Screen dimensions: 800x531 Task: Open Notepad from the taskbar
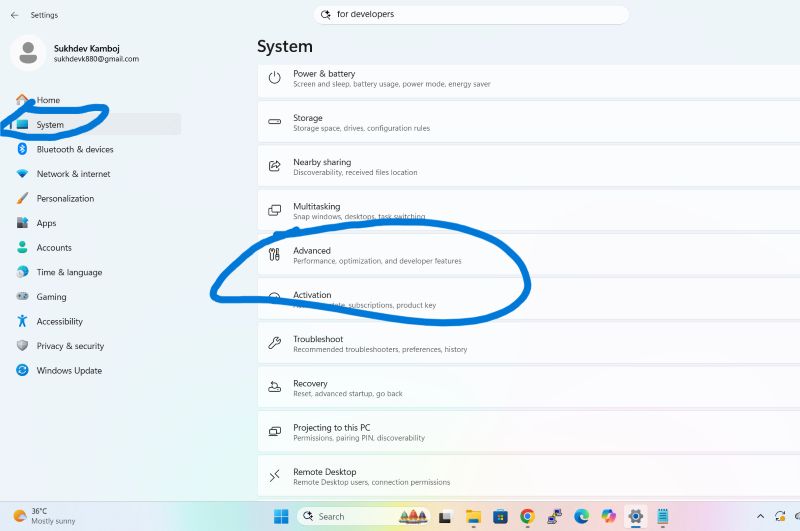(663, 517)
